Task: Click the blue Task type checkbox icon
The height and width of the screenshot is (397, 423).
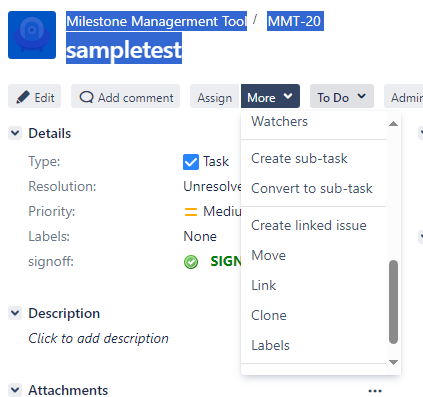Action: coord(191,162)
